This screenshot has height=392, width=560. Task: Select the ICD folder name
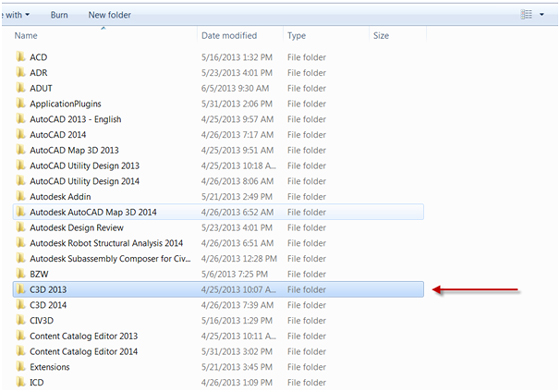click(36, 382)
